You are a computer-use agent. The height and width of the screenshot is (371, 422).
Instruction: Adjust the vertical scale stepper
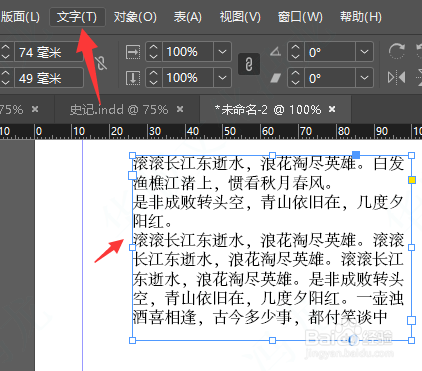coord(153,78)
